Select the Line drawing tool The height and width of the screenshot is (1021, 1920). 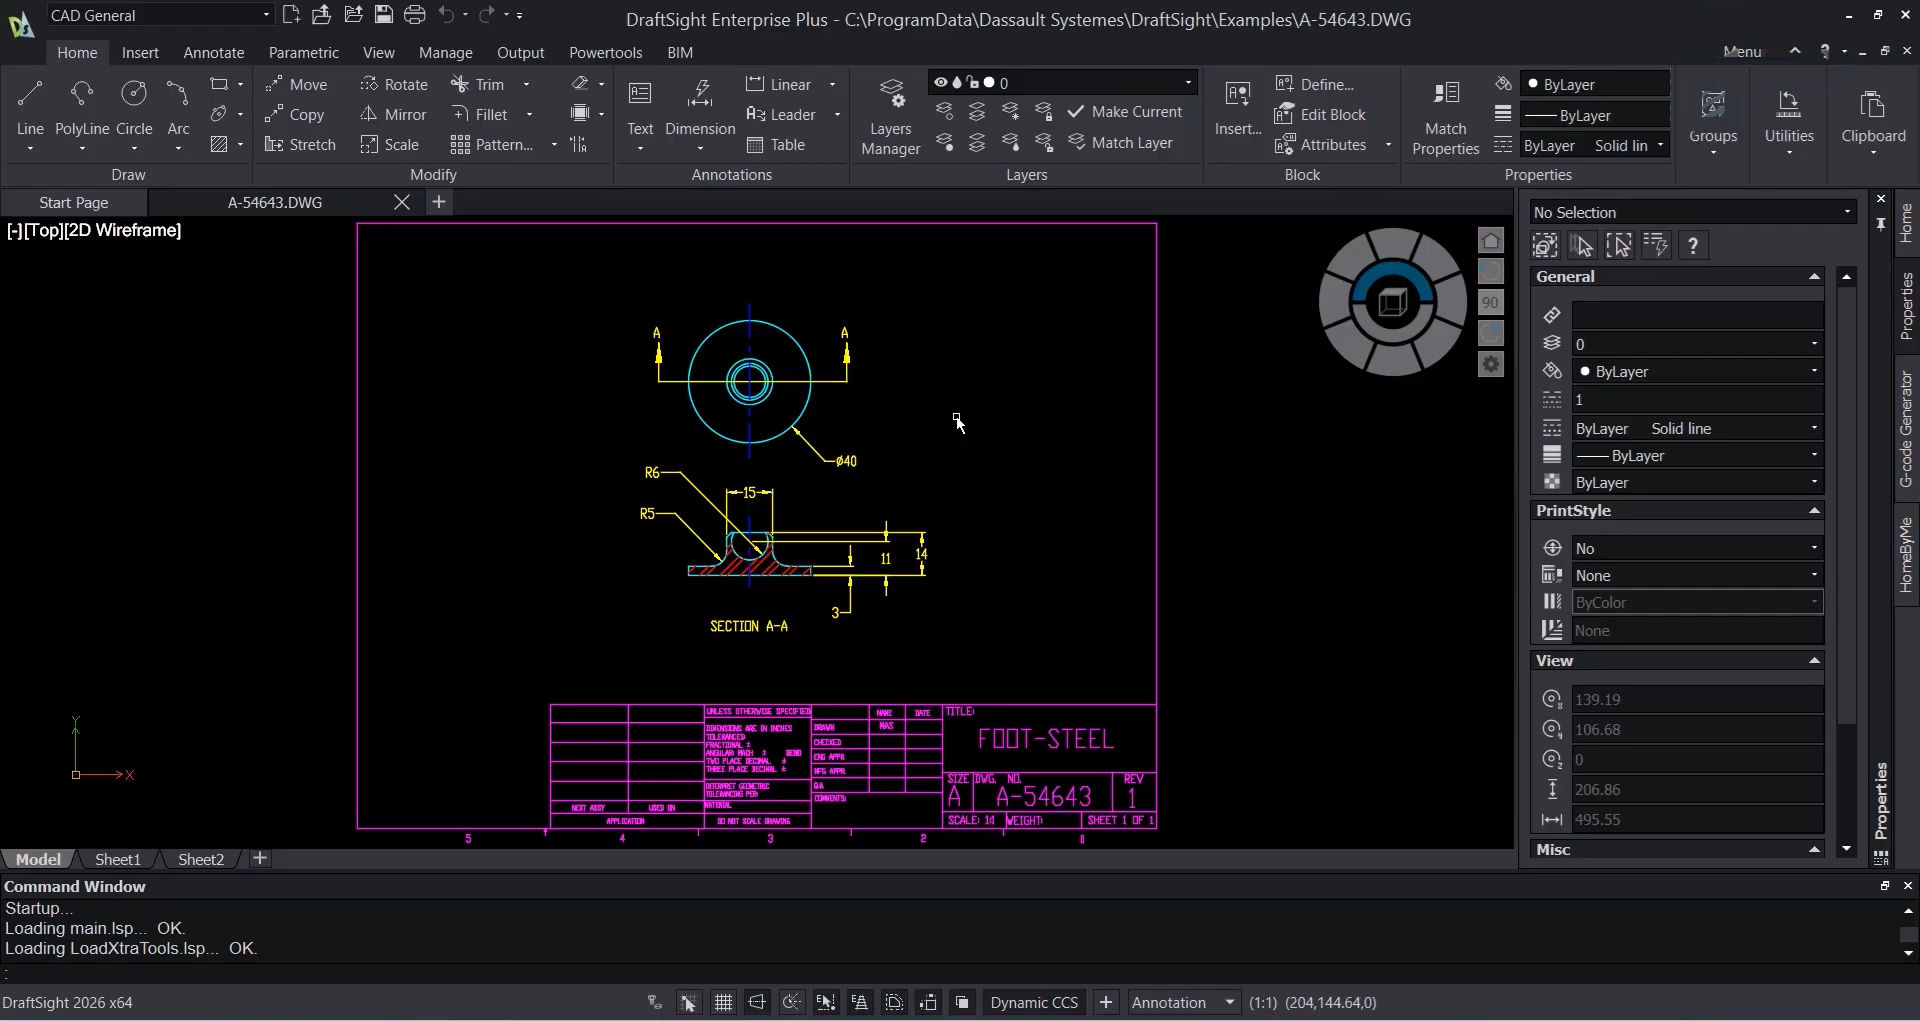click(30, 108)
